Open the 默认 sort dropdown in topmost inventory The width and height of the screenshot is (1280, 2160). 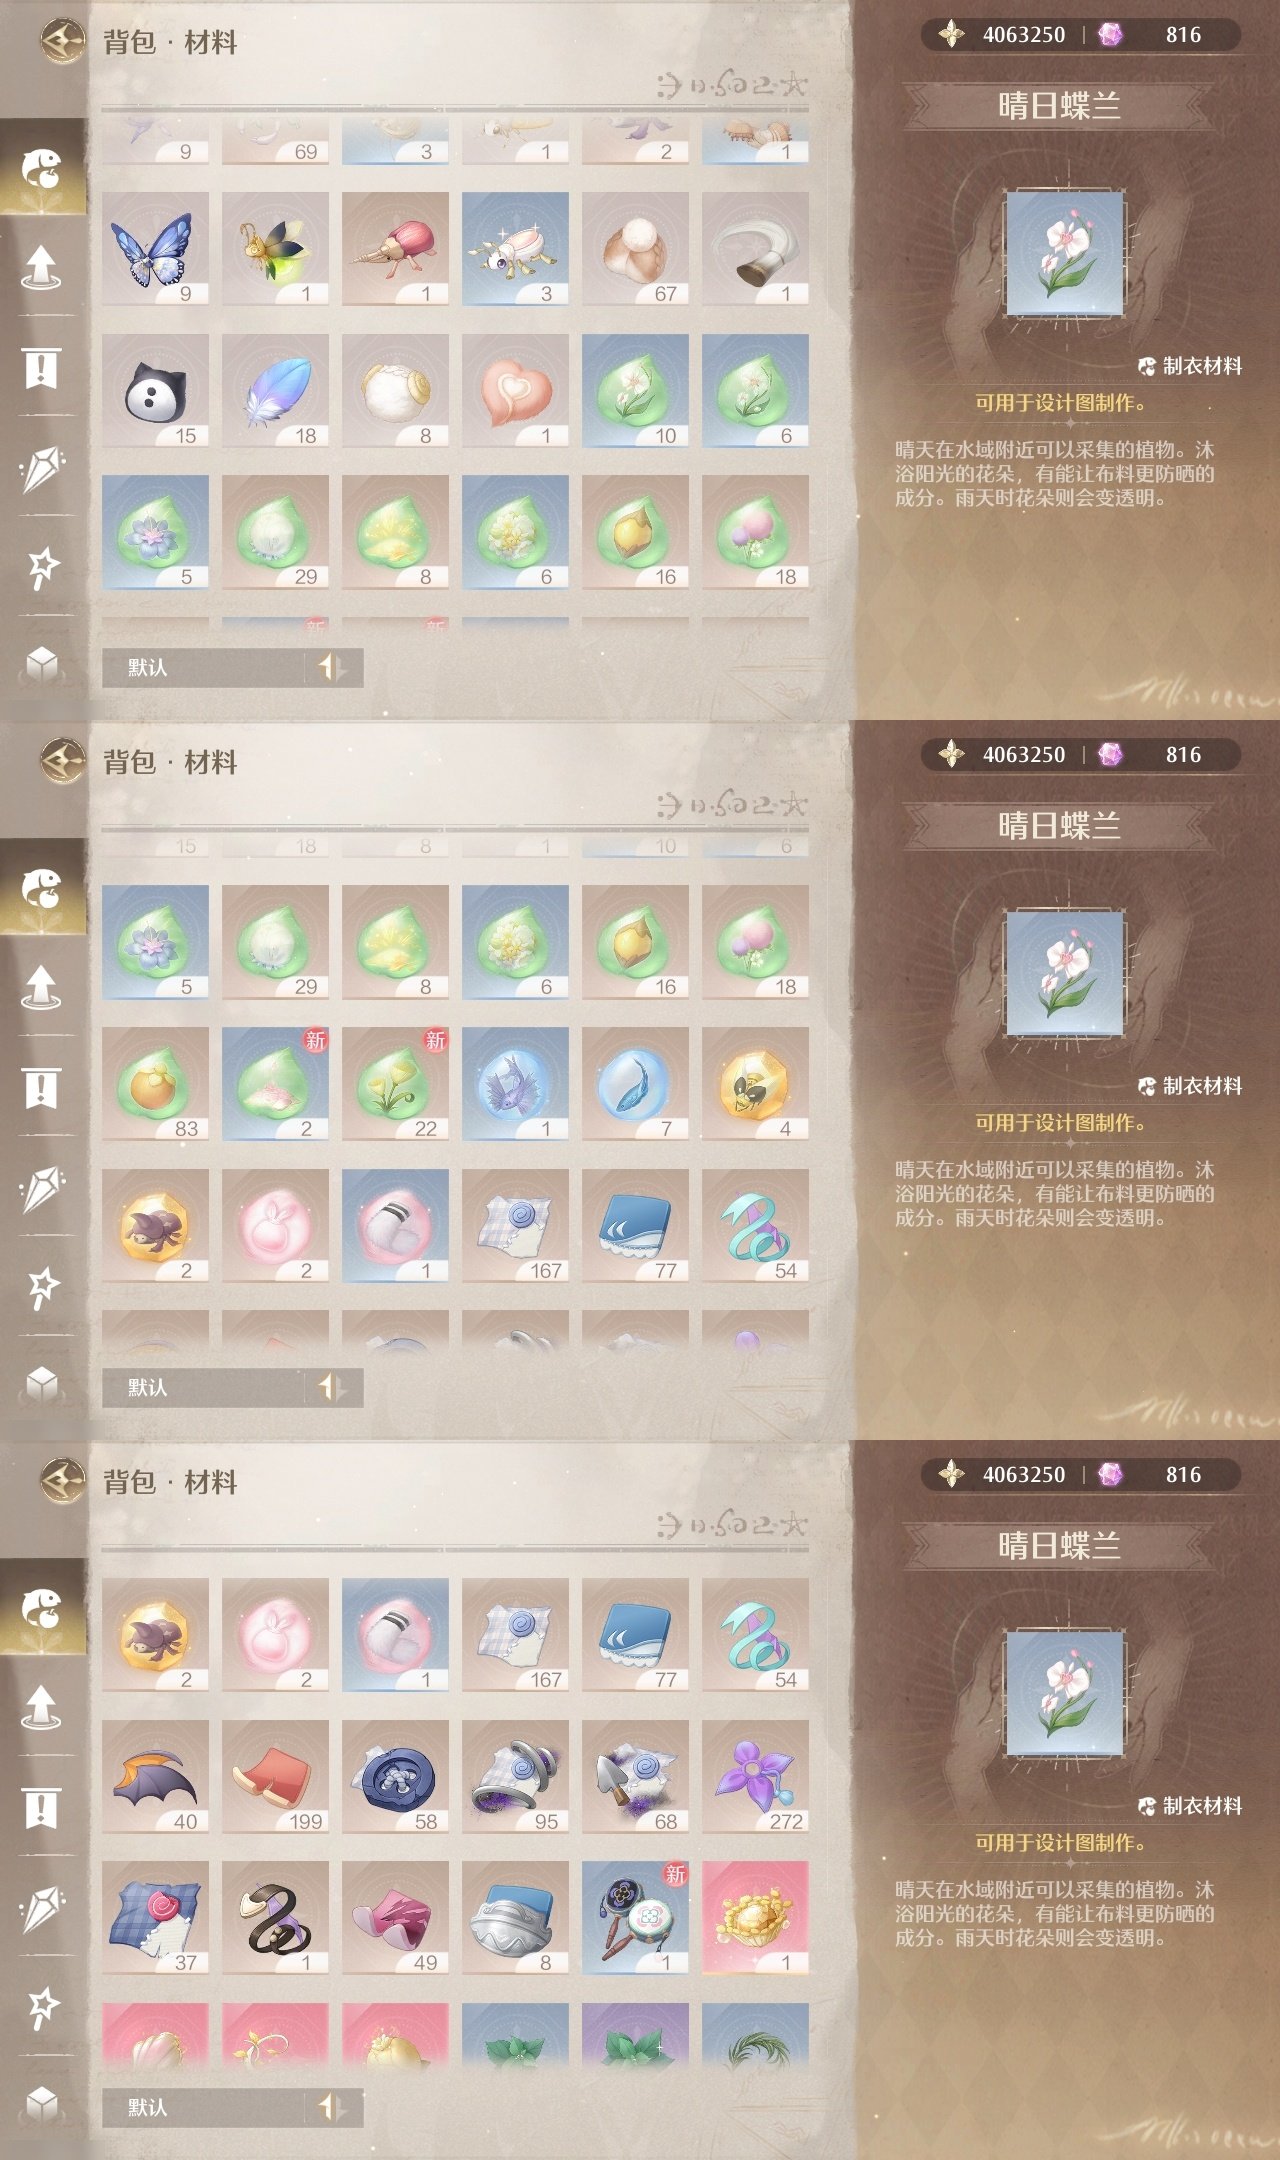(x=203, y=667)
